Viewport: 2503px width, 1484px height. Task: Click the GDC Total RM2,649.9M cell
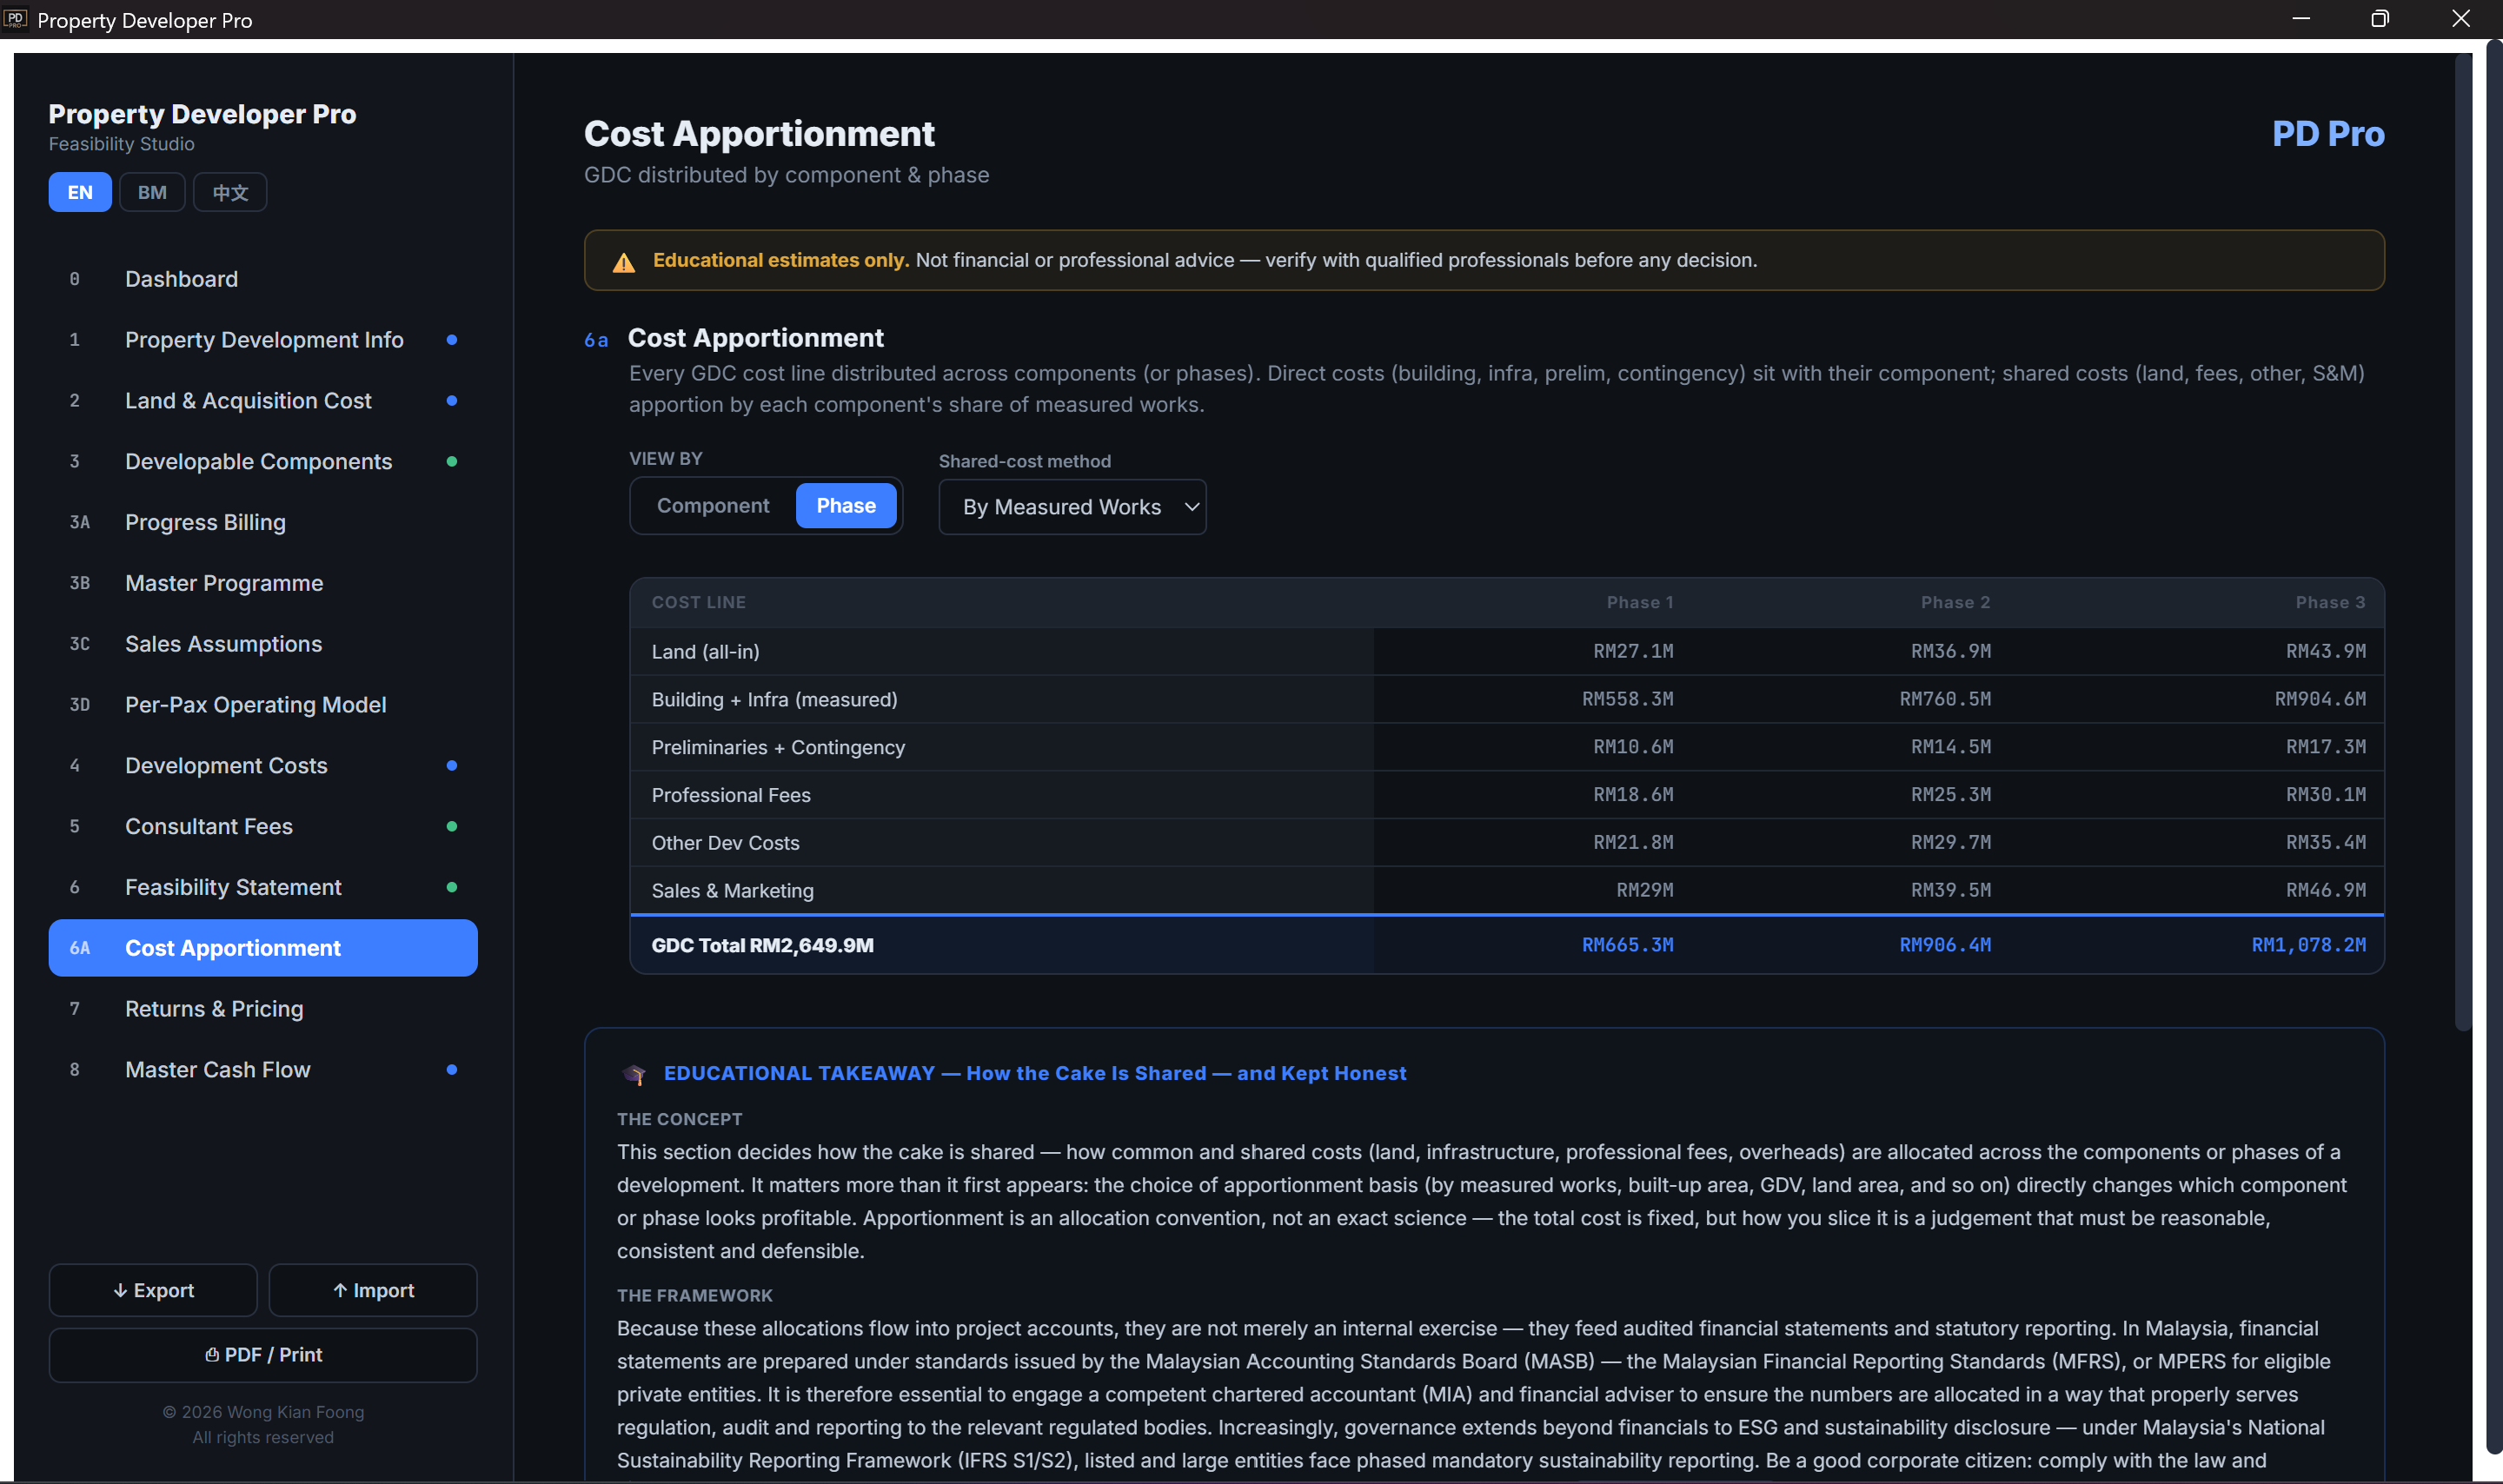pos(762,946)
